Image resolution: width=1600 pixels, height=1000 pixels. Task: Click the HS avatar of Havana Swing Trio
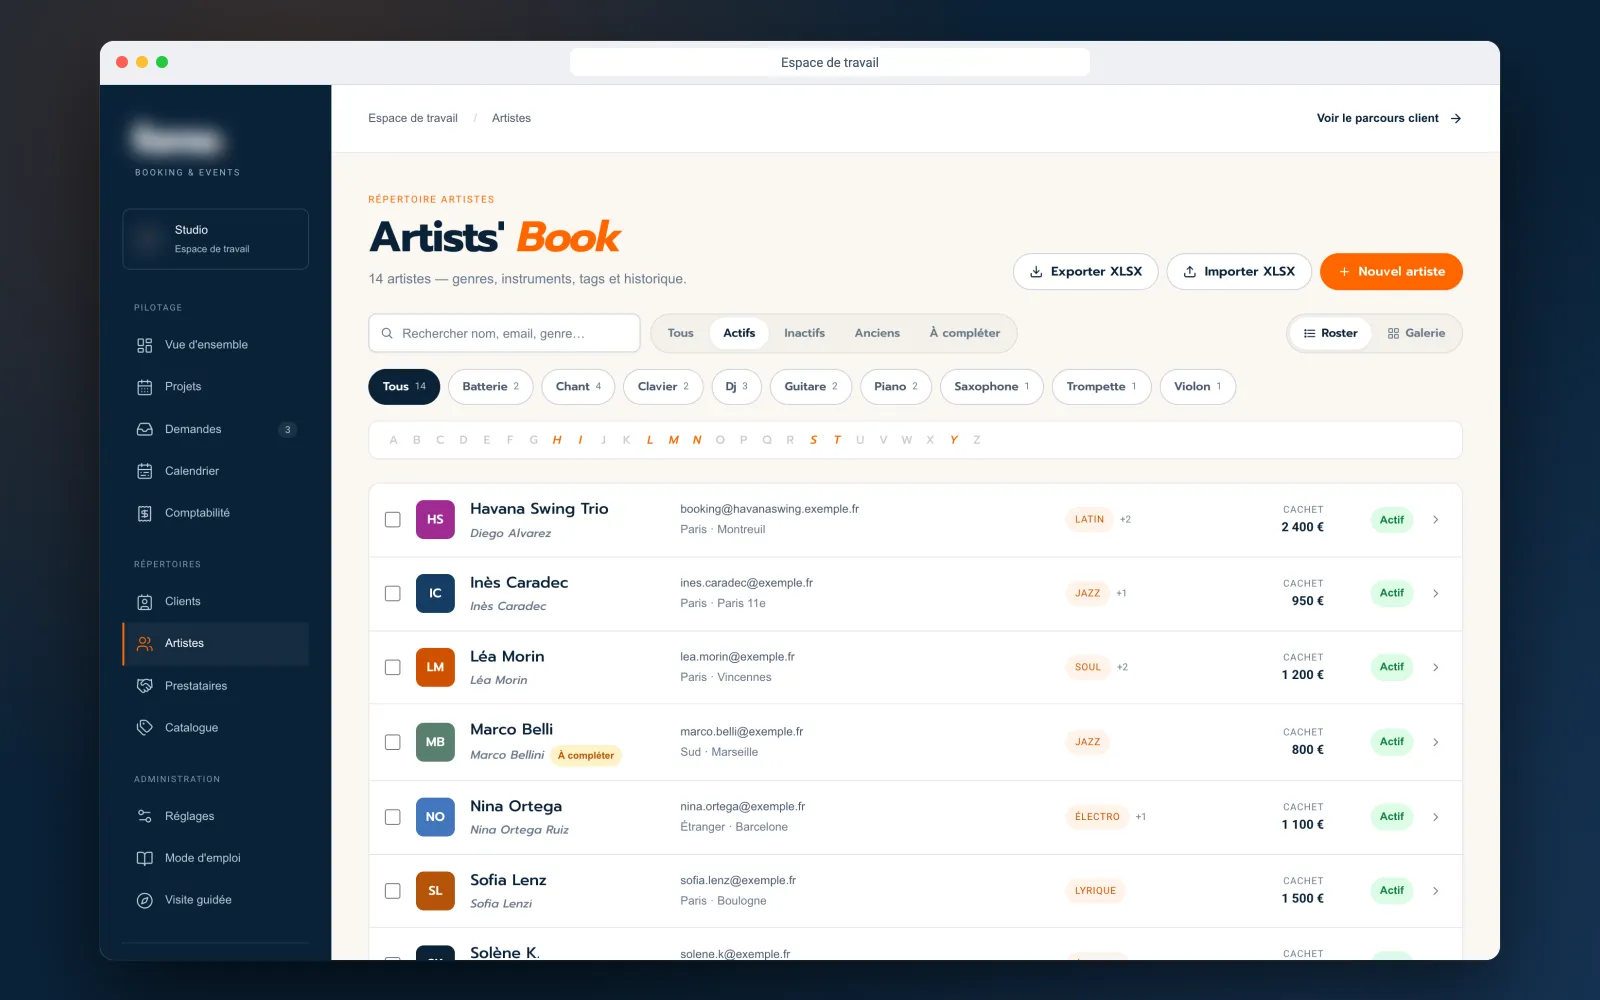pos(435,519)
